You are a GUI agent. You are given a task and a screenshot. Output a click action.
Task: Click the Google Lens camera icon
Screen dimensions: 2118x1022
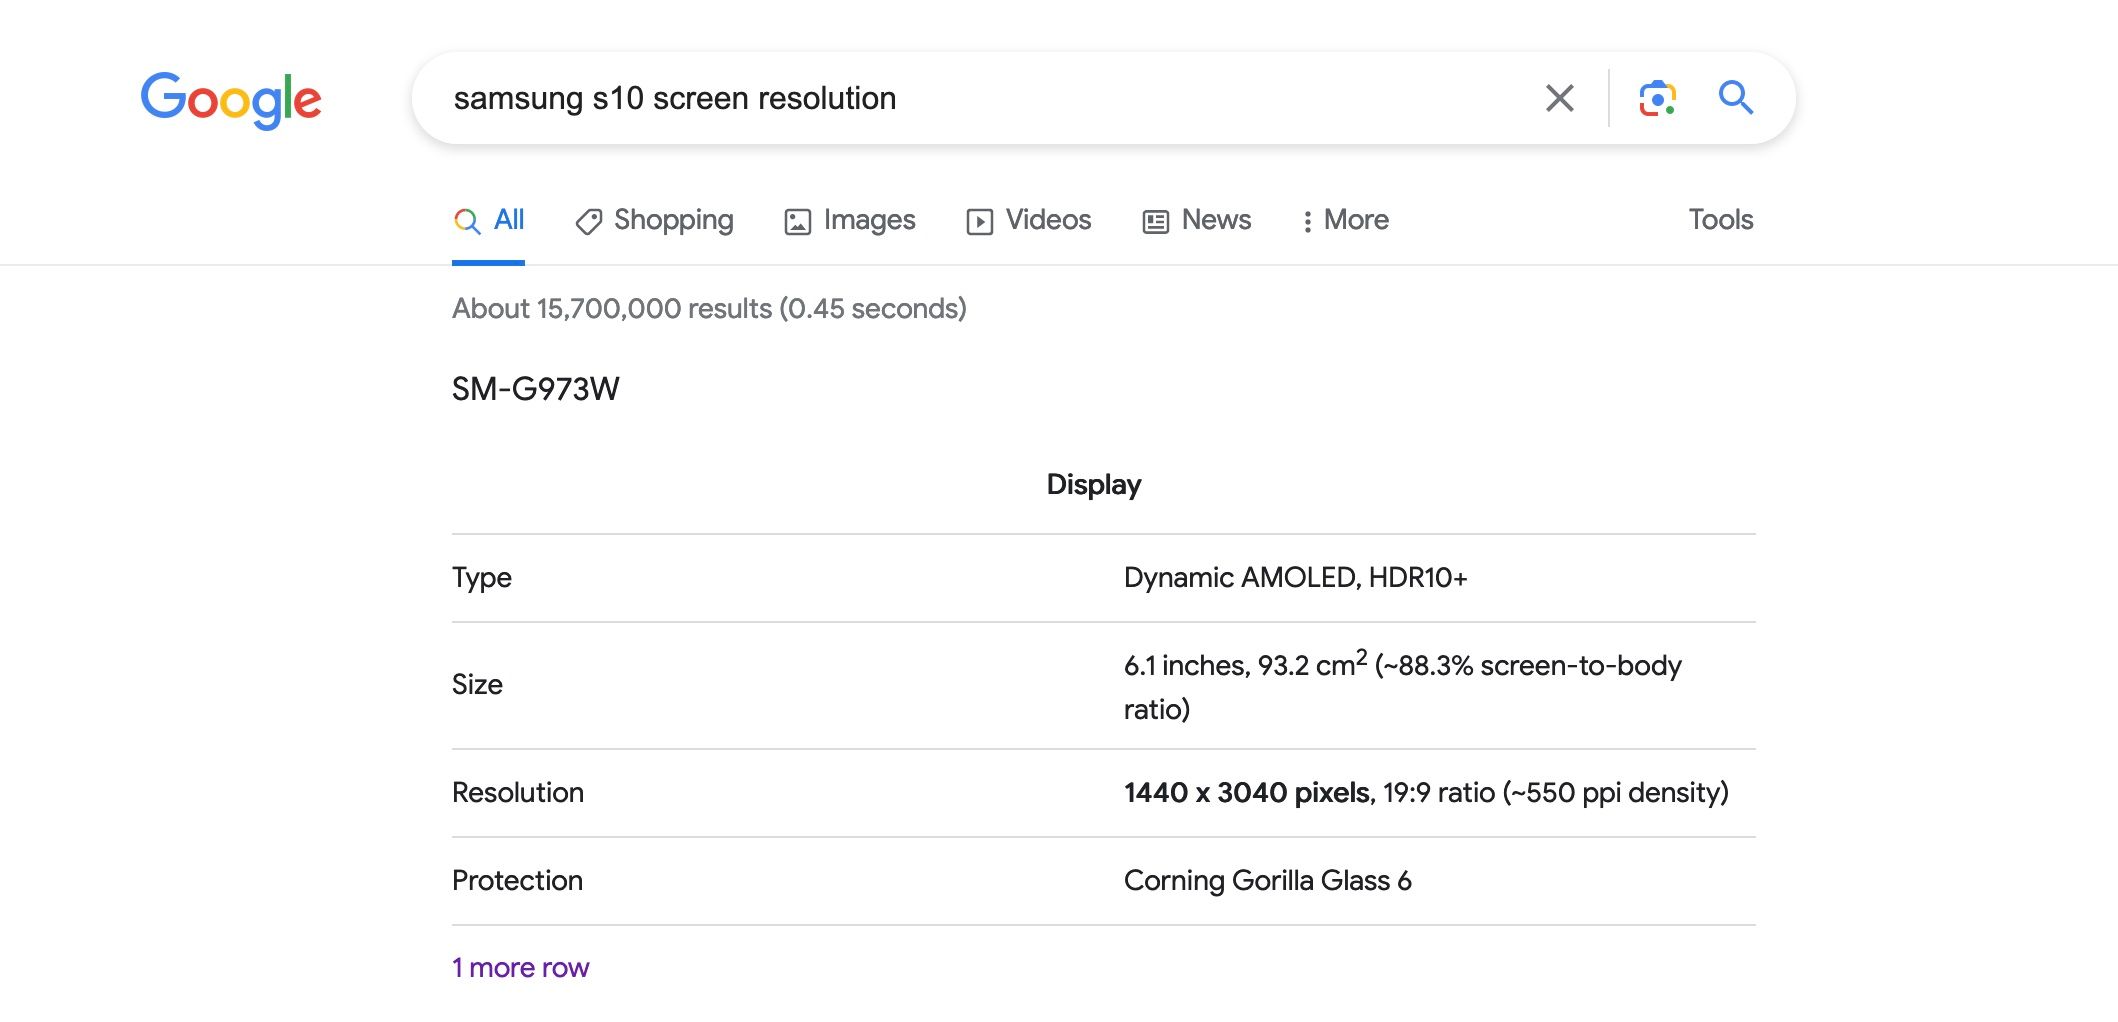click(x=1657, y=98)
